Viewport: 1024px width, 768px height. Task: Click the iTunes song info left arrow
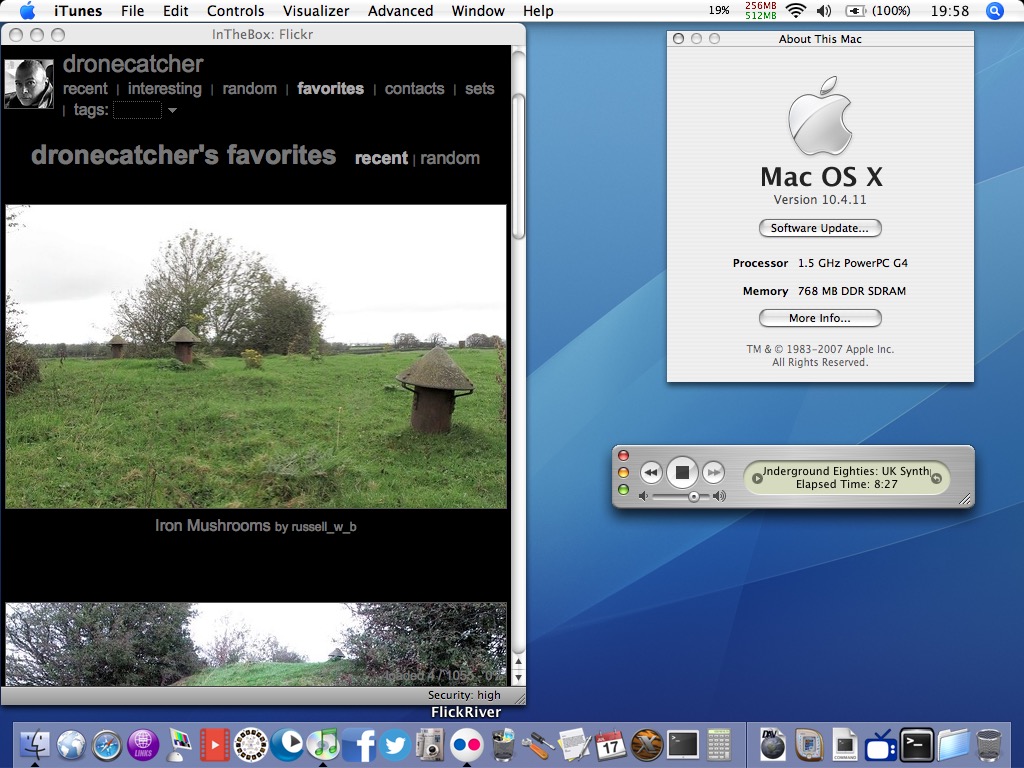pyautogui.click(x=757, y=478)
